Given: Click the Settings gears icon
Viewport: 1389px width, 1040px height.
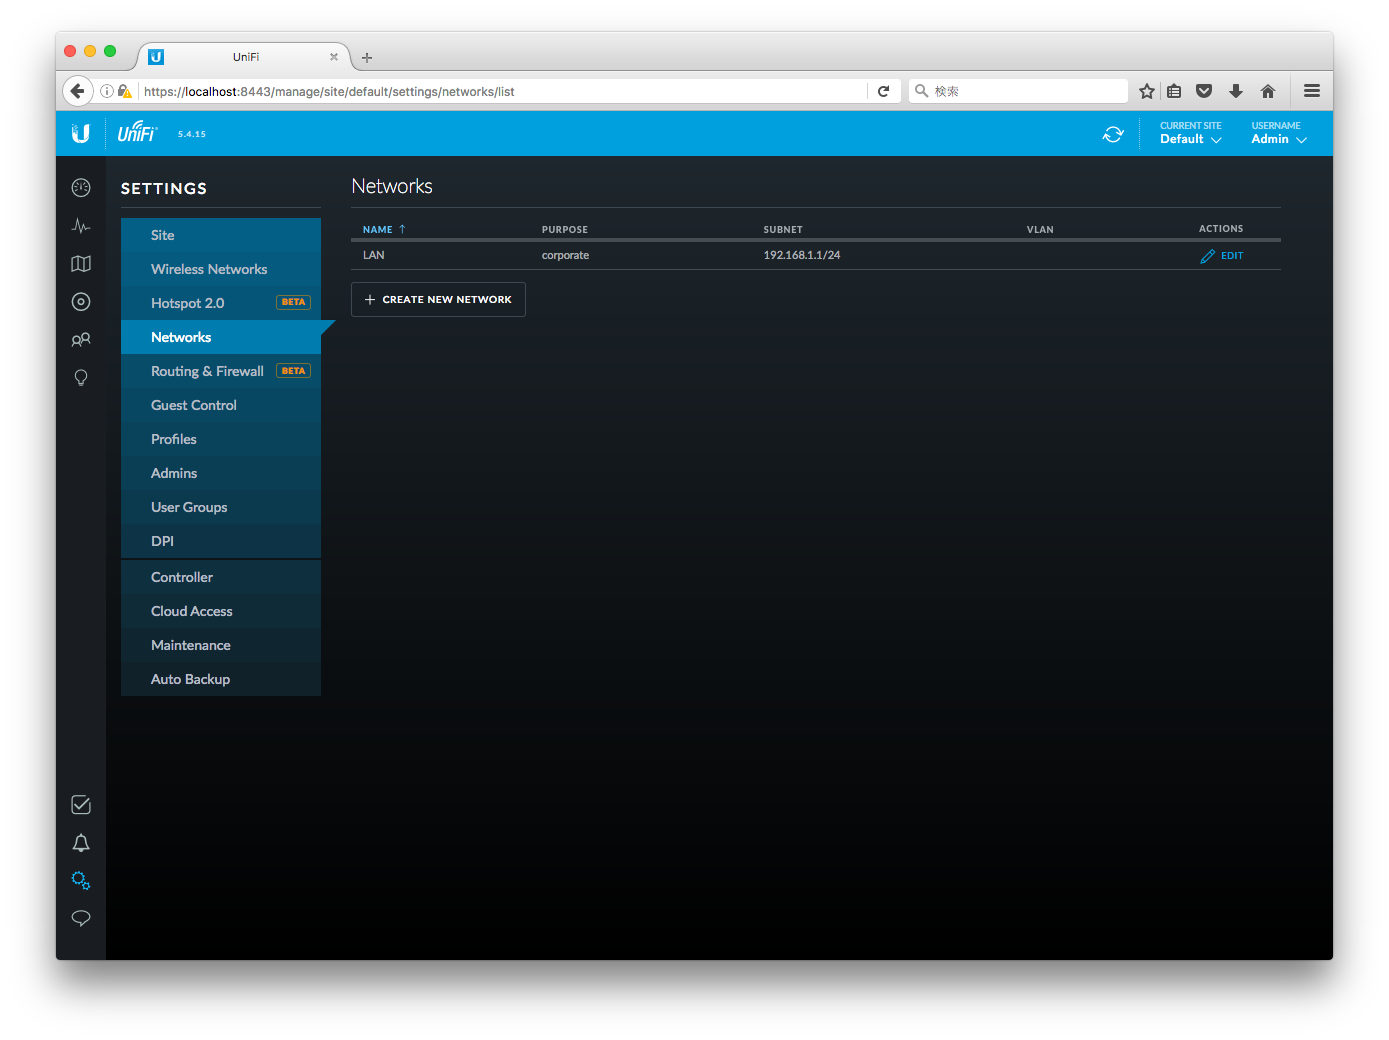Looking at the screenshot, I should pyautogui.click(x=81, y=881).
